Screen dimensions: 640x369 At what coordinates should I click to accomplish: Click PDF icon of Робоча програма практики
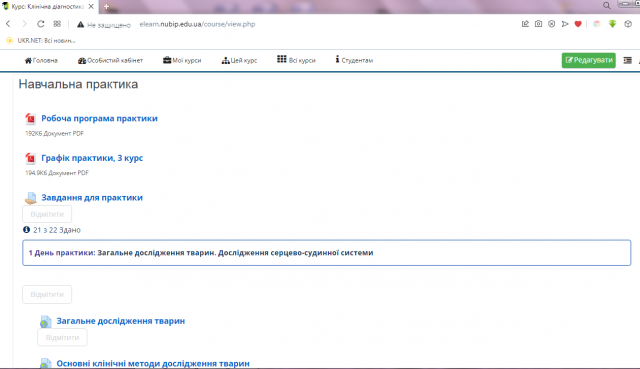pyautogui.click(x=31, y=119)
